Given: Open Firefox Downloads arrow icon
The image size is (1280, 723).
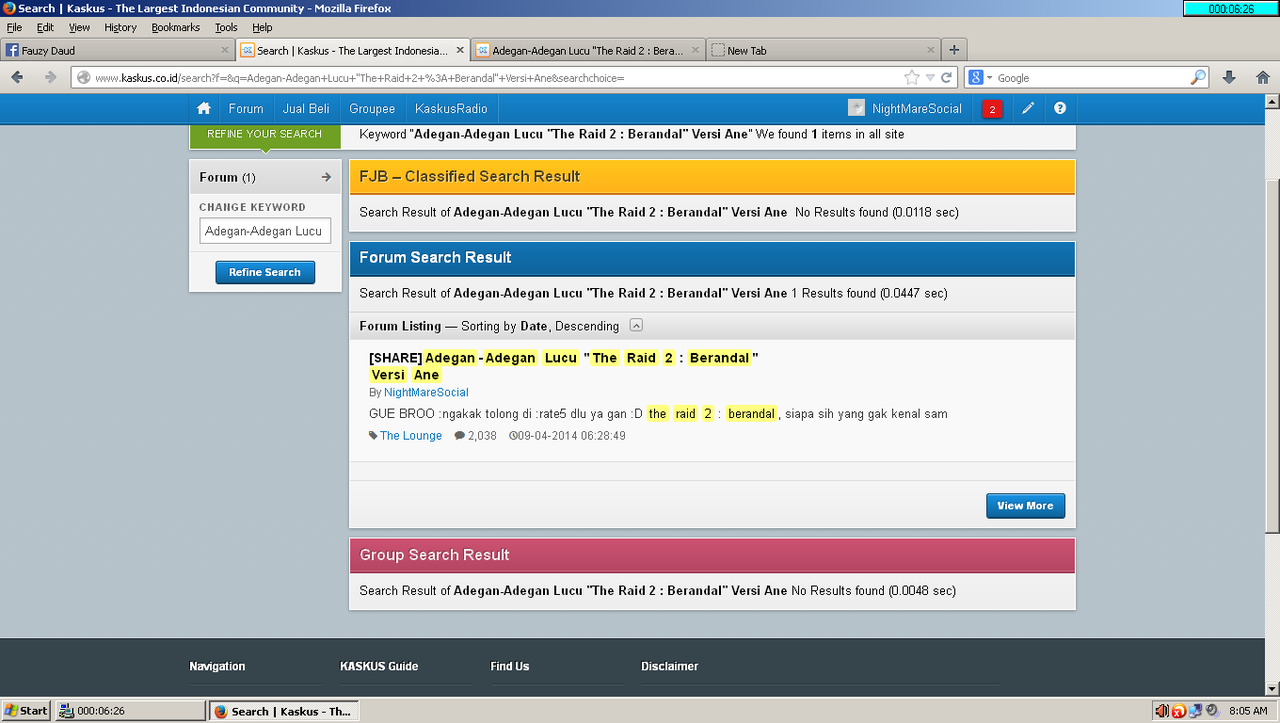Looking at the screenshot, I should 1229,77.
